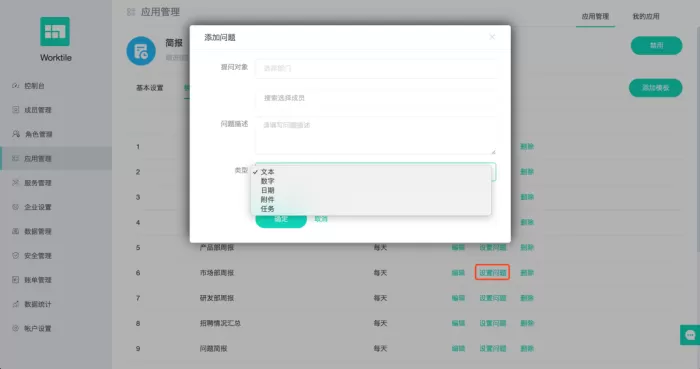Click 设置问题 for 招聘情况汇总
Viewport: 700px width, 369px height.
(493, 323)
